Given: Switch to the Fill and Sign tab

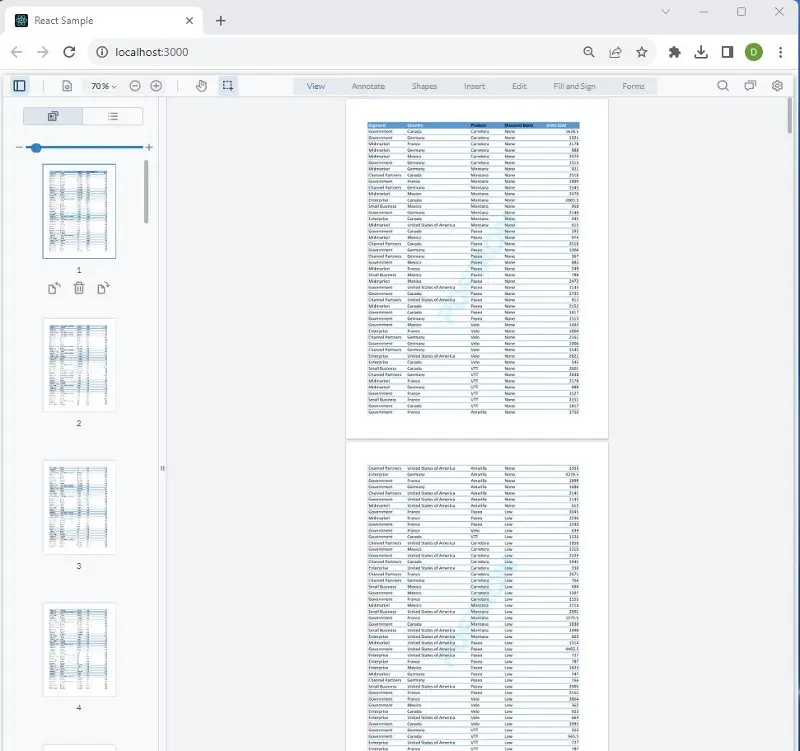Looking at the screenshot, I should [574, 86].
